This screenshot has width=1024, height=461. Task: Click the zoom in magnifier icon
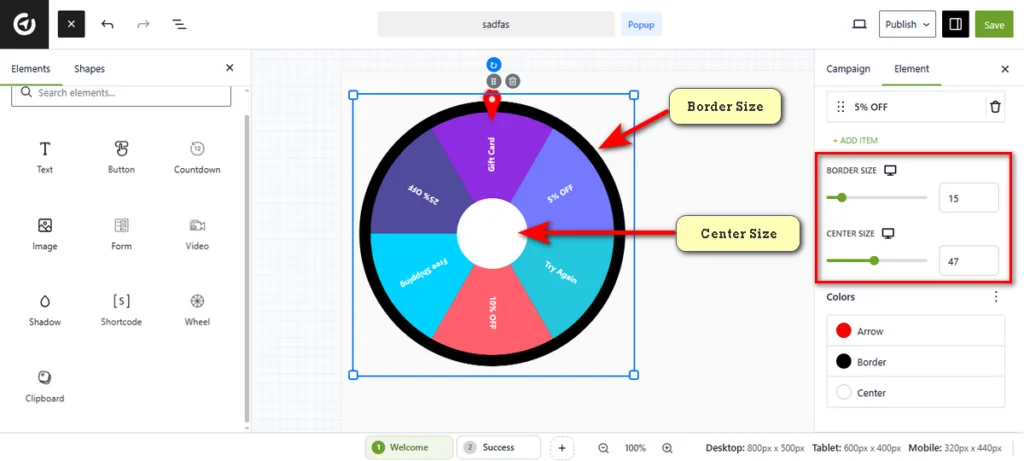click(x=667, y=448)
